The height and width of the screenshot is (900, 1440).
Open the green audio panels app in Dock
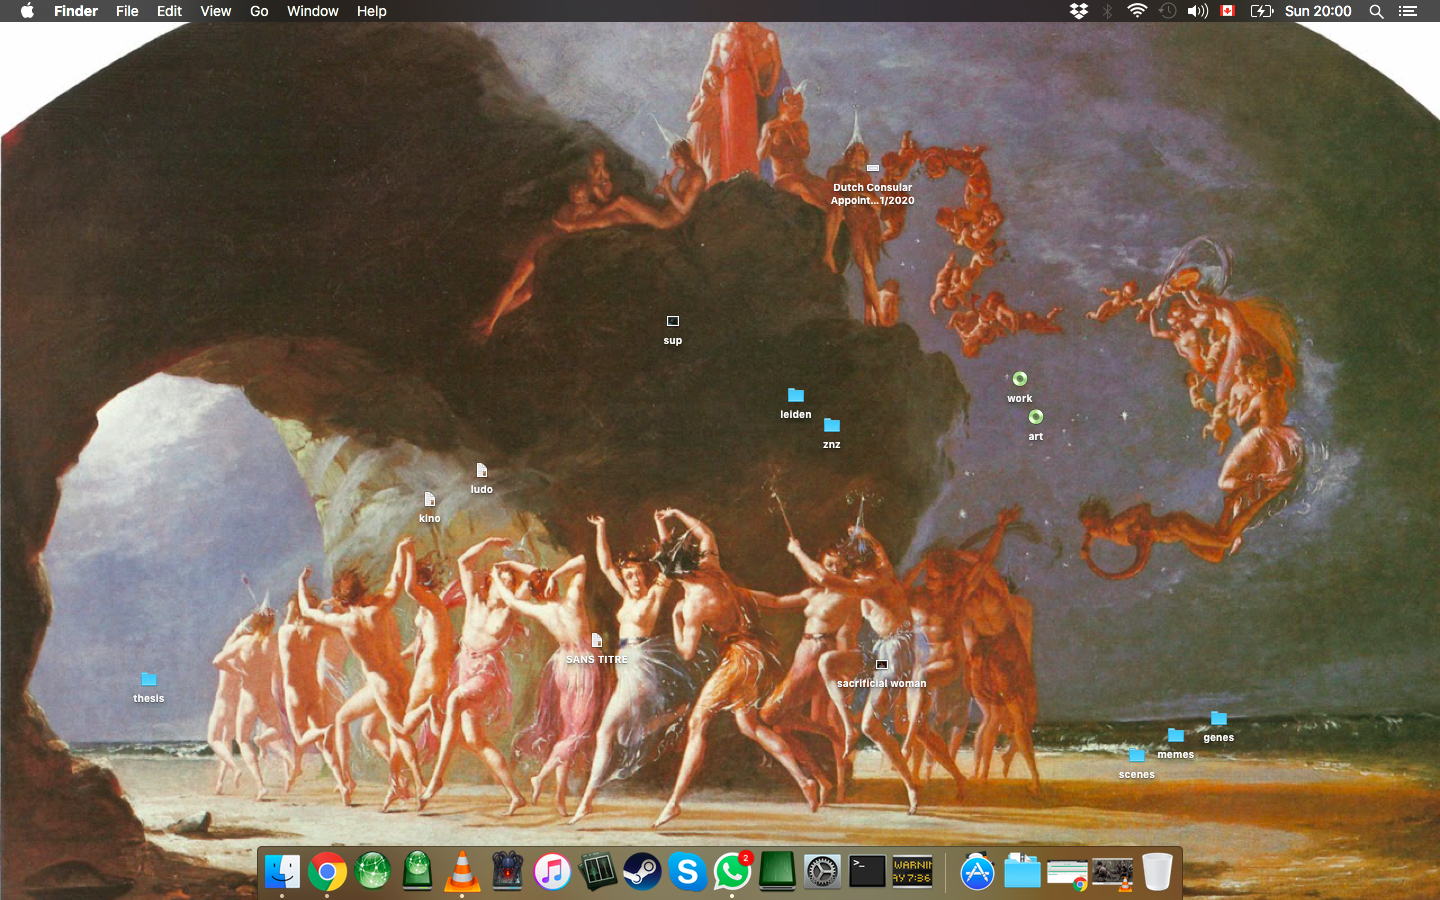tap(597, 872)
